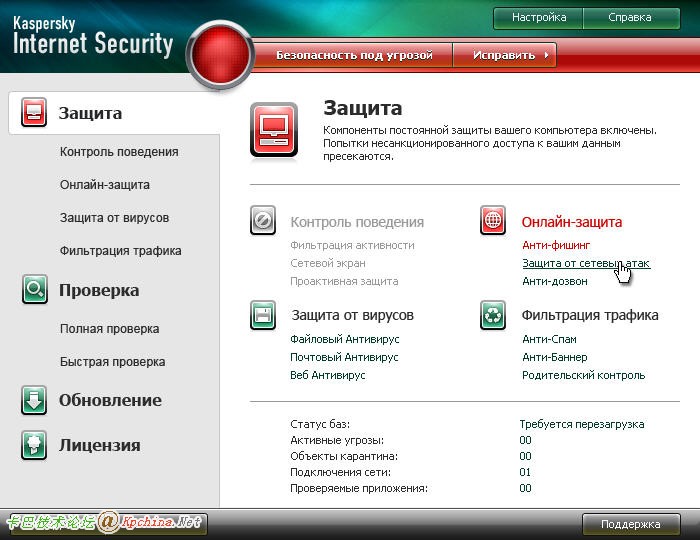
Task: Select the Проверка section
Action: [99, 290]
